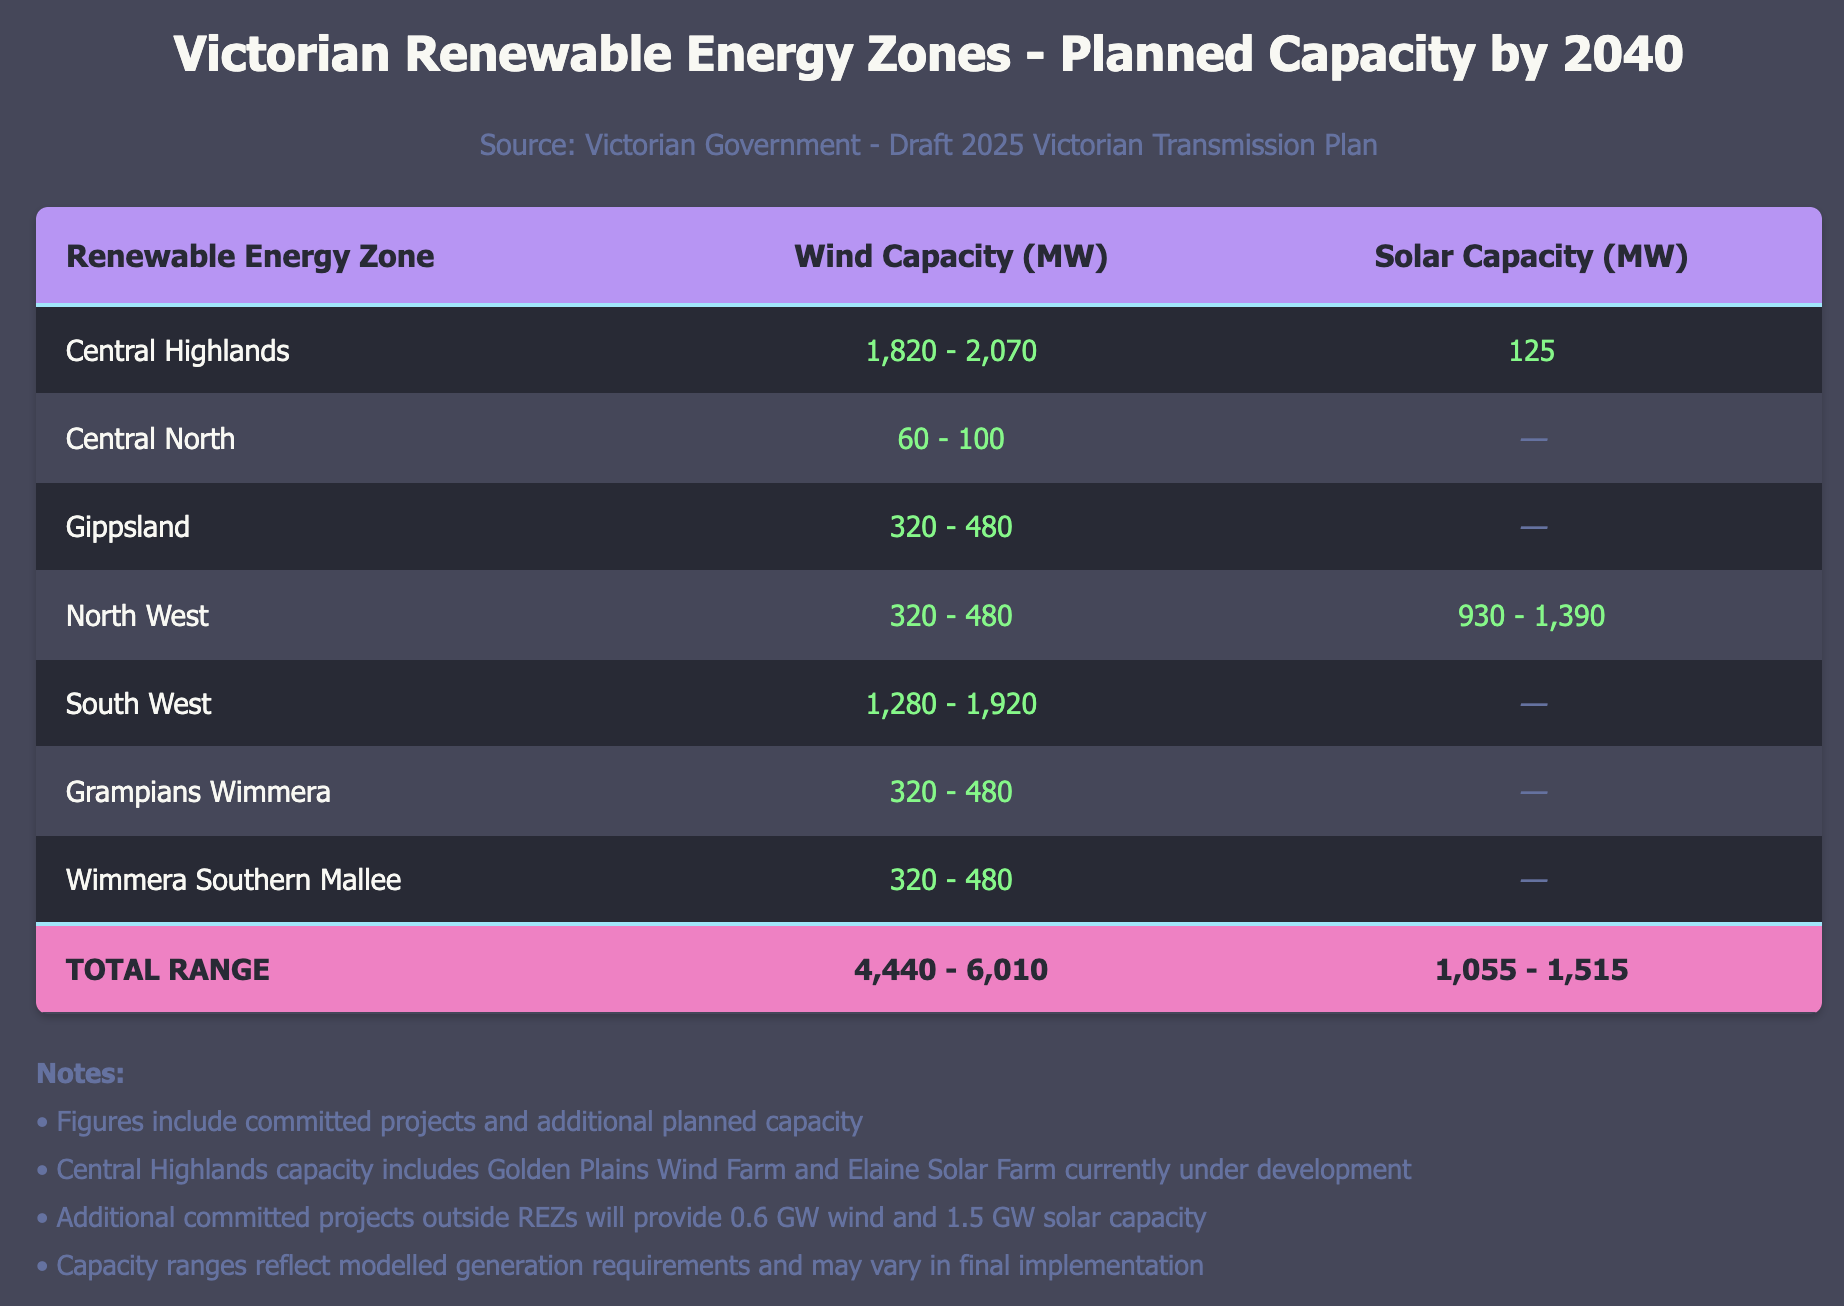Click the South West zone name
Screen dimensions: 1844x1306
[x=138, y=704]
